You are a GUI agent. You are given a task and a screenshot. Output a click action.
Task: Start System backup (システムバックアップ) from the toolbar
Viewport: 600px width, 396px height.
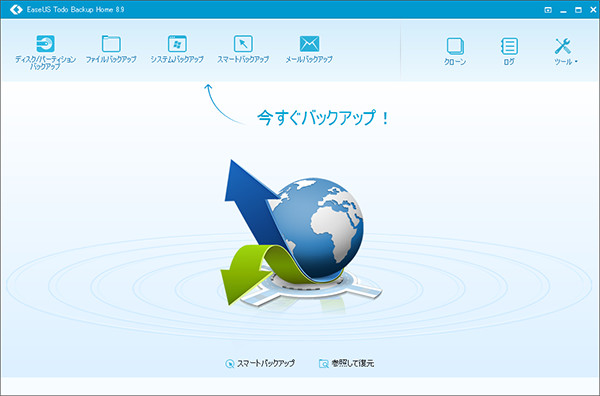coord(177,44)
